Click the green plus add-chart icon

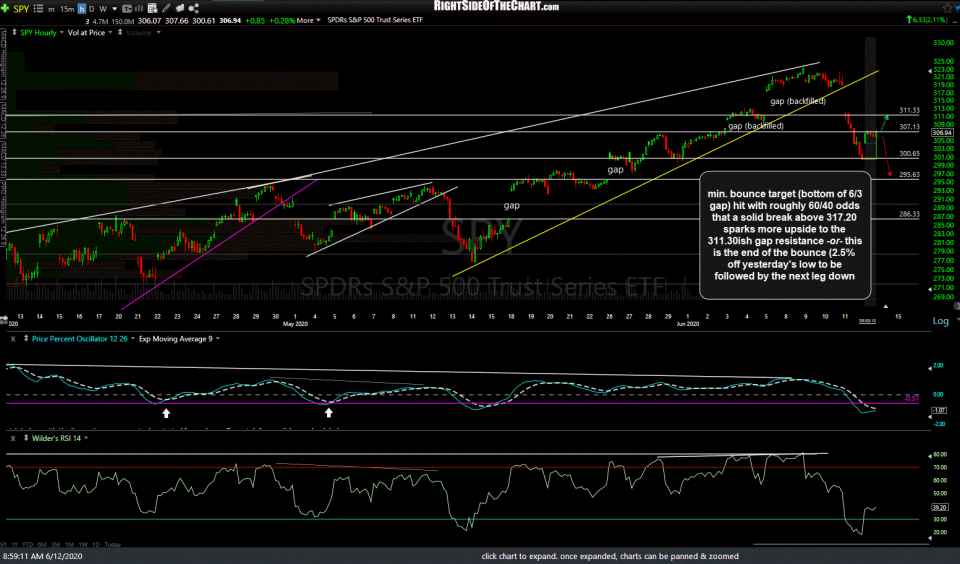click(5, 8)
